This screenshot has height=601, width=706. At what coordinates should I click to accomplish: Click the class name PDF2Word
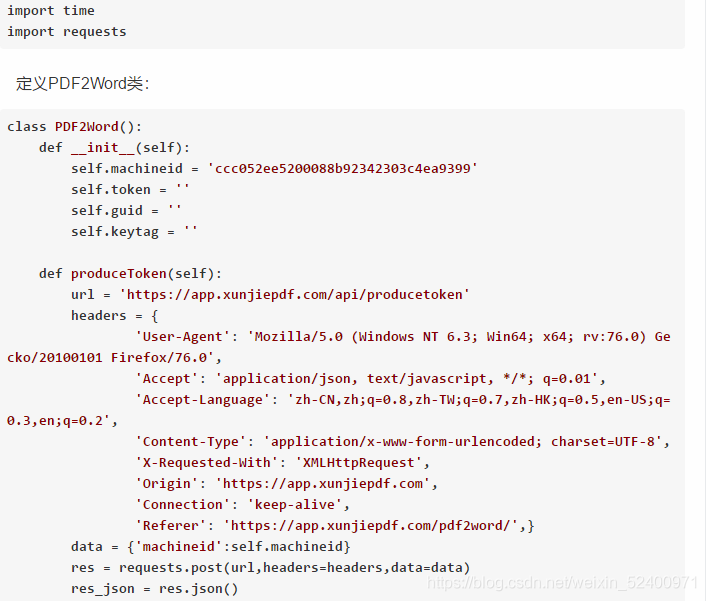(x=86, y=127)
